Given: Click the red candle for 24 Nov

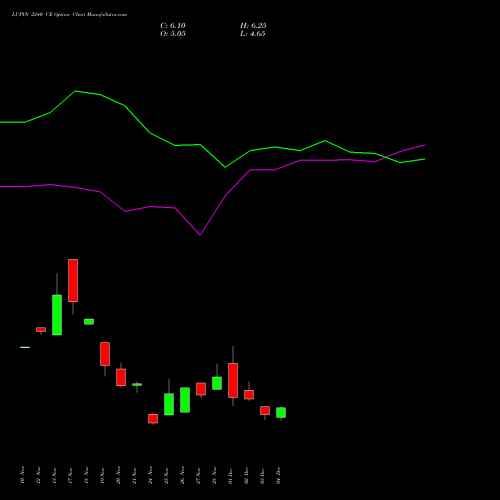Looking at the screenshot, I should [153, 419].
